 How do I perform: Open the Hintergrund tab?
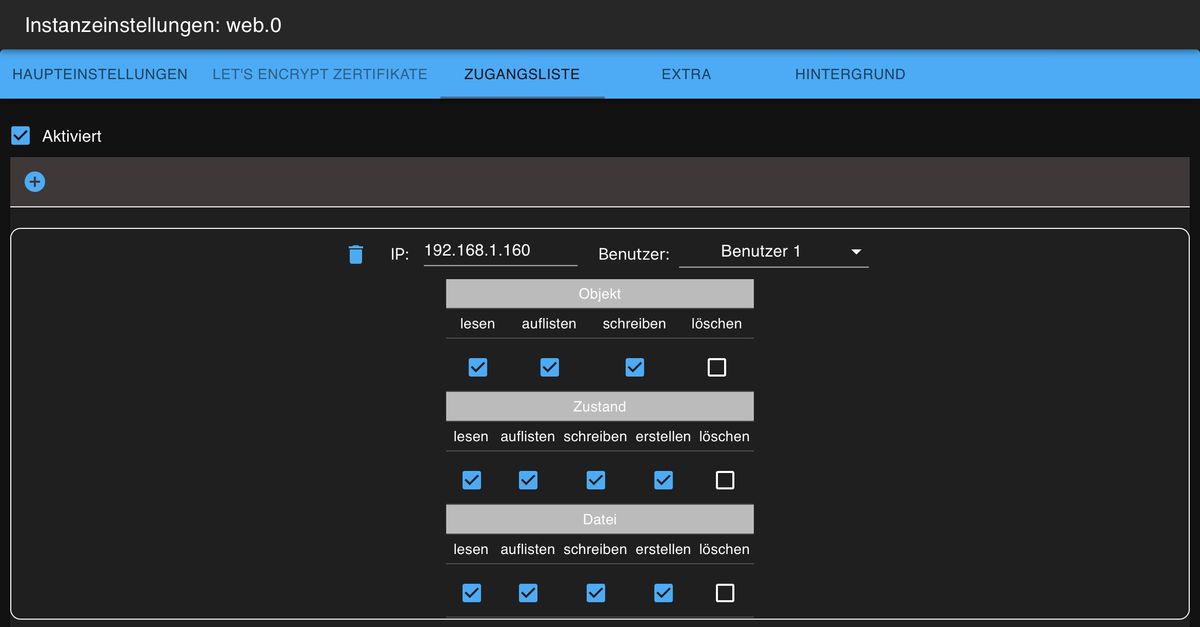tap(850, 74)
